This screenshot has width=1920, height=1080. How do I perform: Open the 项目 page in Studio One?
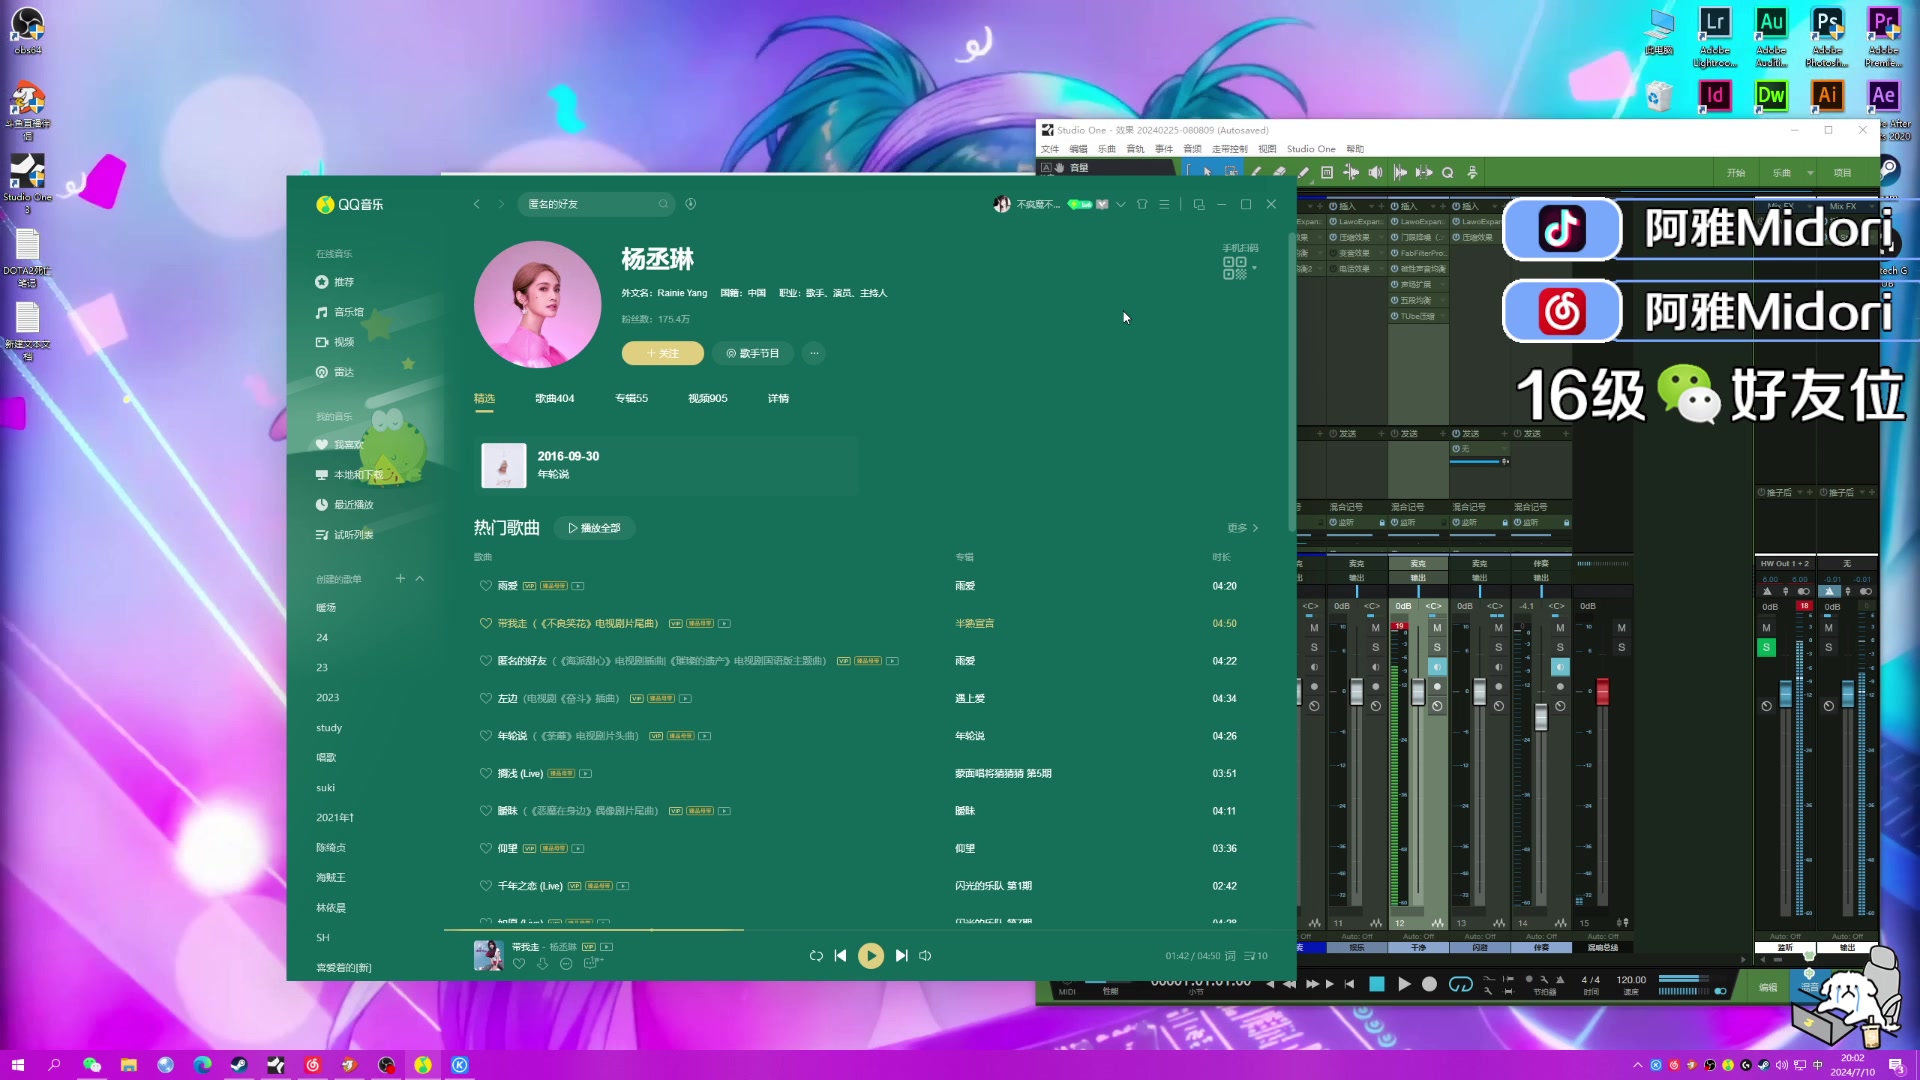tap(1842, 173)
